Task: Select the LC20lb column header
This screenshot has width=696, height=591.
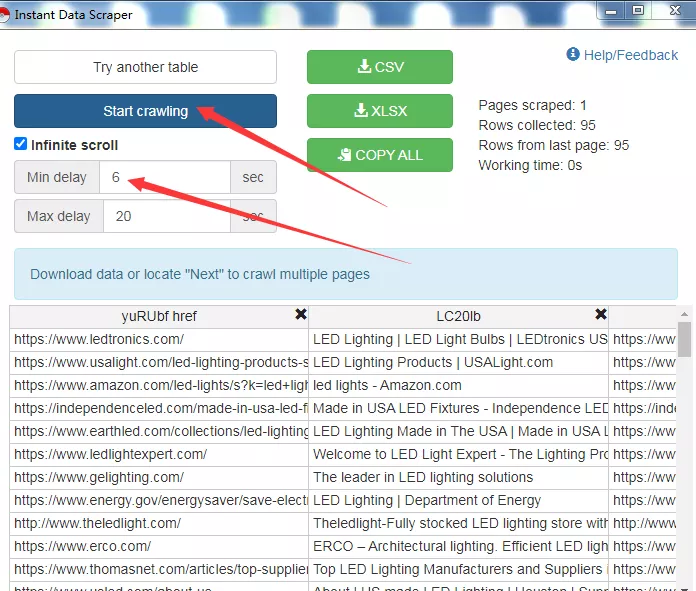Action: point(458,317)
